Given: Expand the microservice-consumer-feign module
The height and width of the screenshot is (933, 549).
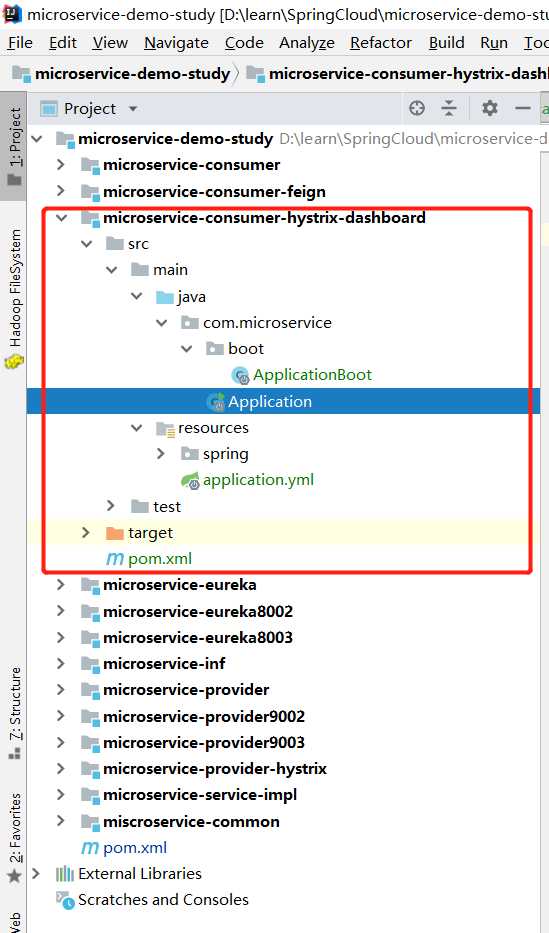Looking at the screenshot, I should point(61,191).
